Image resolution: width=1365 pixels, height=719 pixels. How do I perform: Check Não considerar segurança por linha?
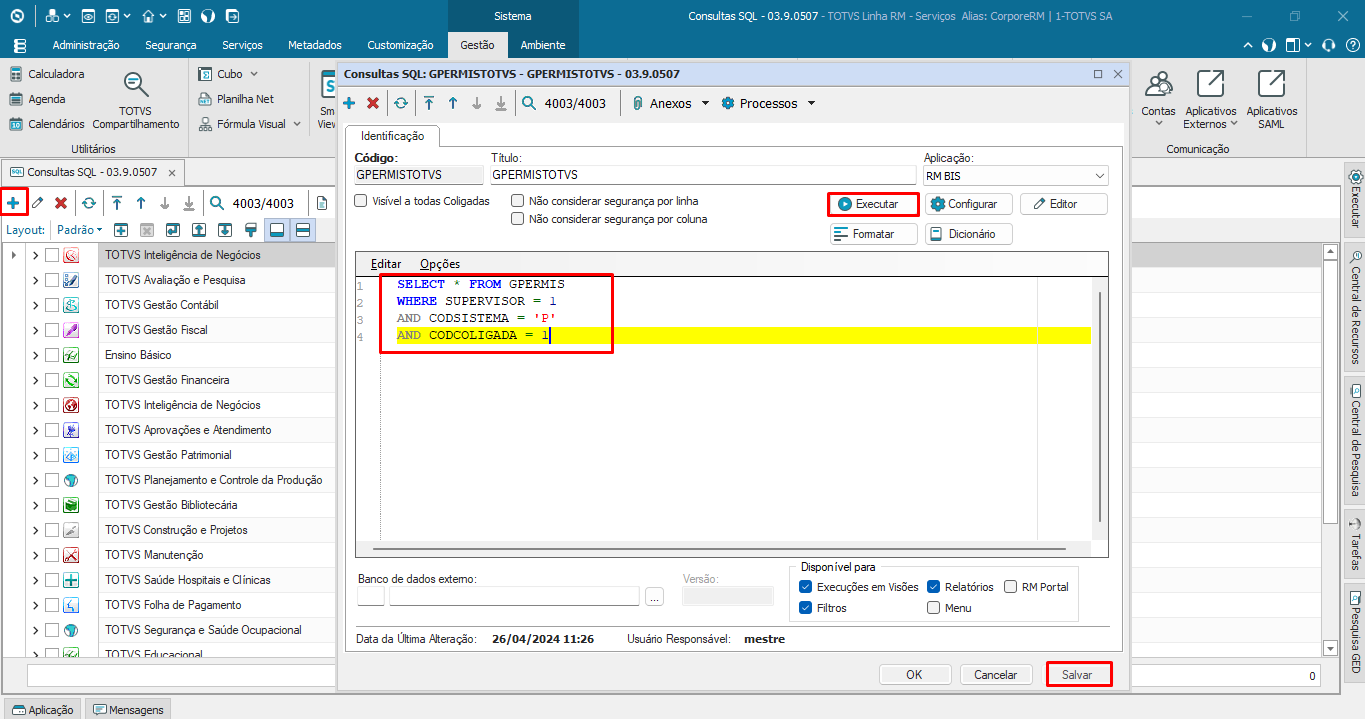(x=517, y=201)
